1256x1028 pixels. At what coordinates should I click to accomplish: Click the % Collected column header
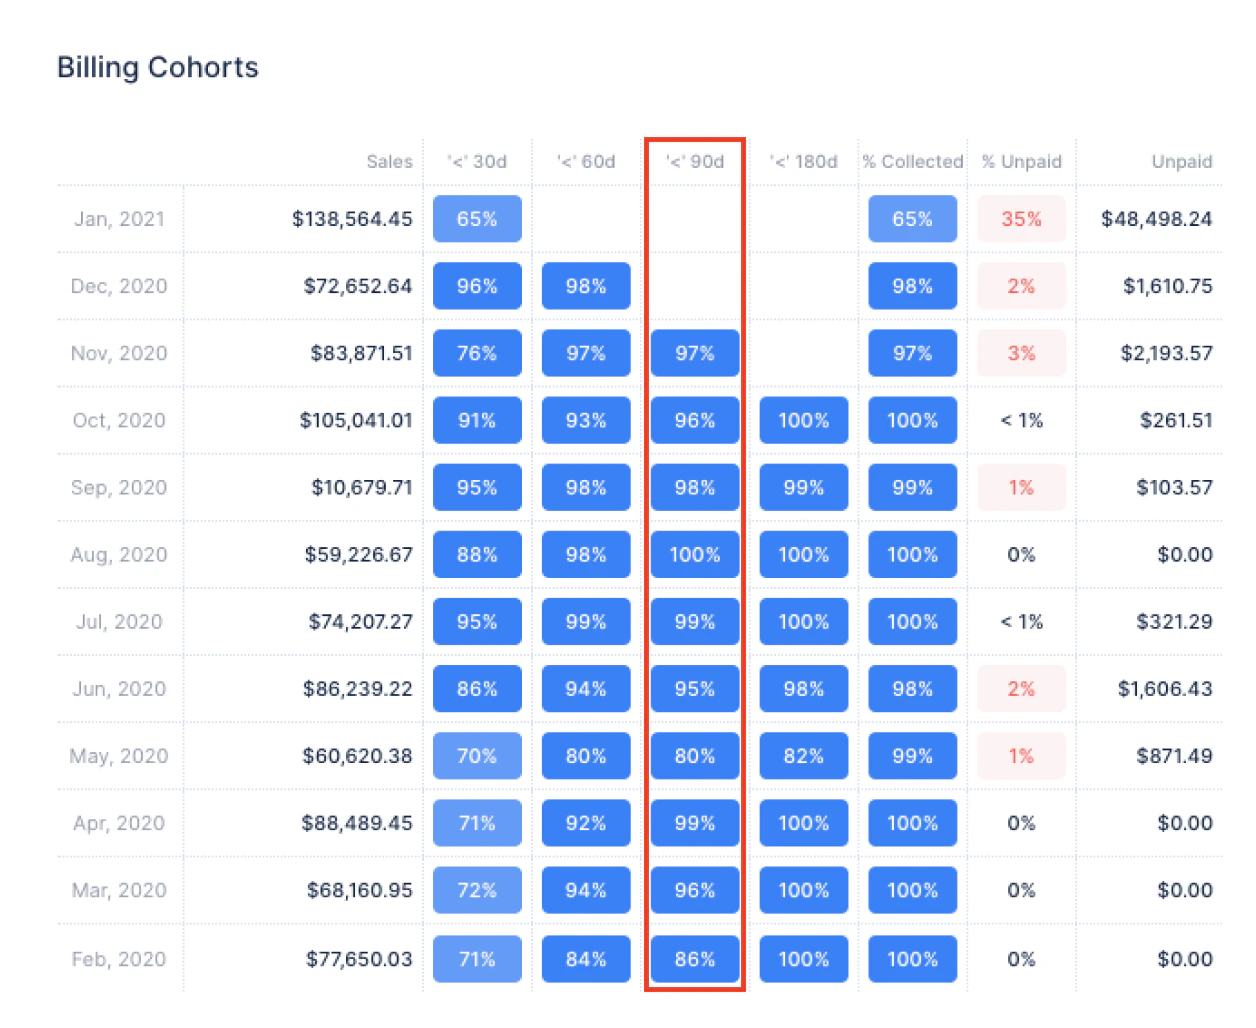click(913, 162)
